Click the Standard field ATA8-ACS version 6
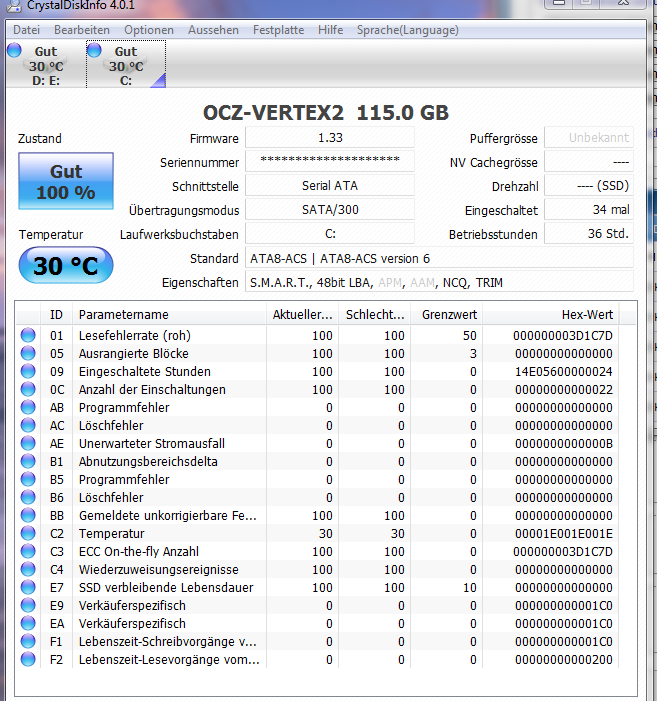 click(439, 258)
